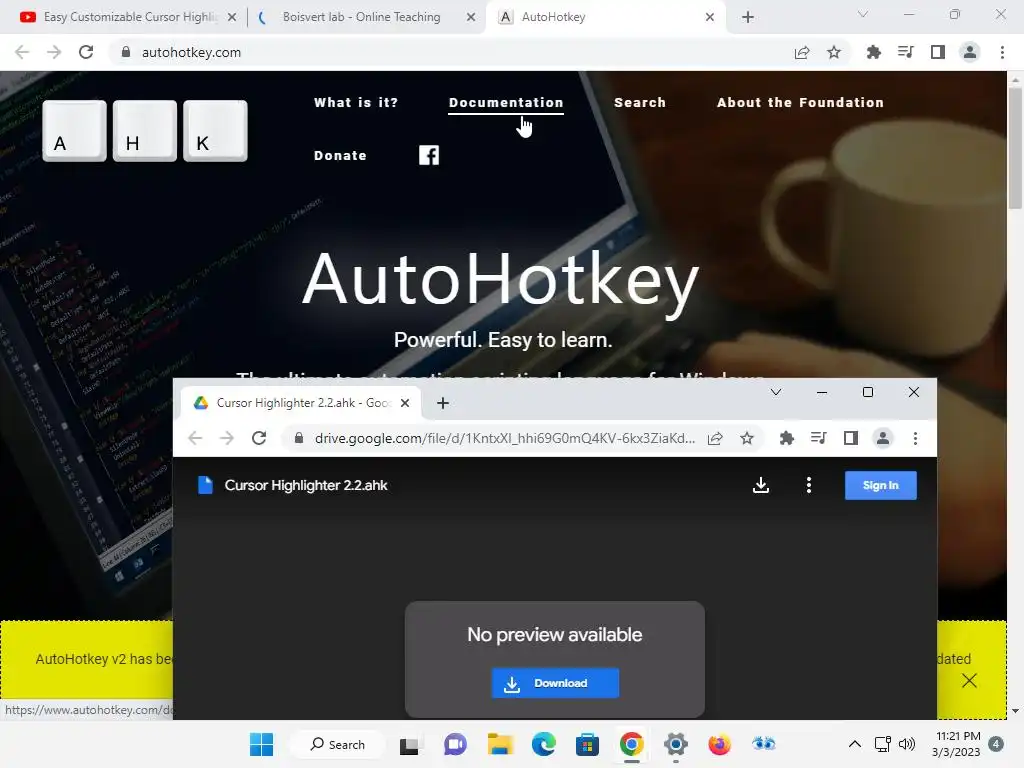The height and width of the screenshot is (768, 1024).
Task: Reload the autohotkey.com page
Action: (x=86, y=52)
